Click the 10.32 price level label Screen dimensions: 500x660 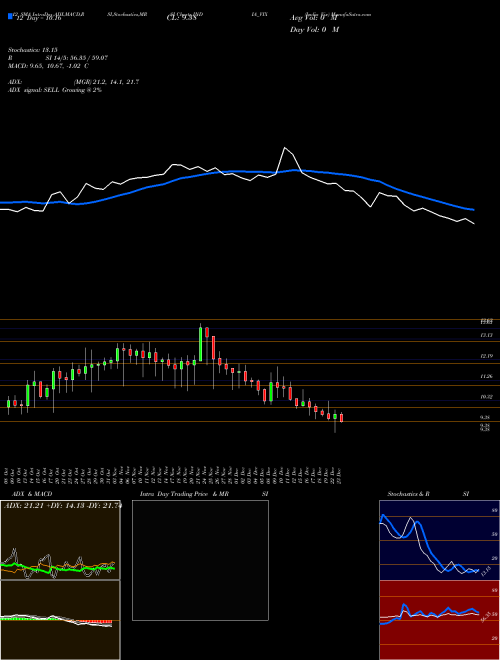(x=486, y=397)
